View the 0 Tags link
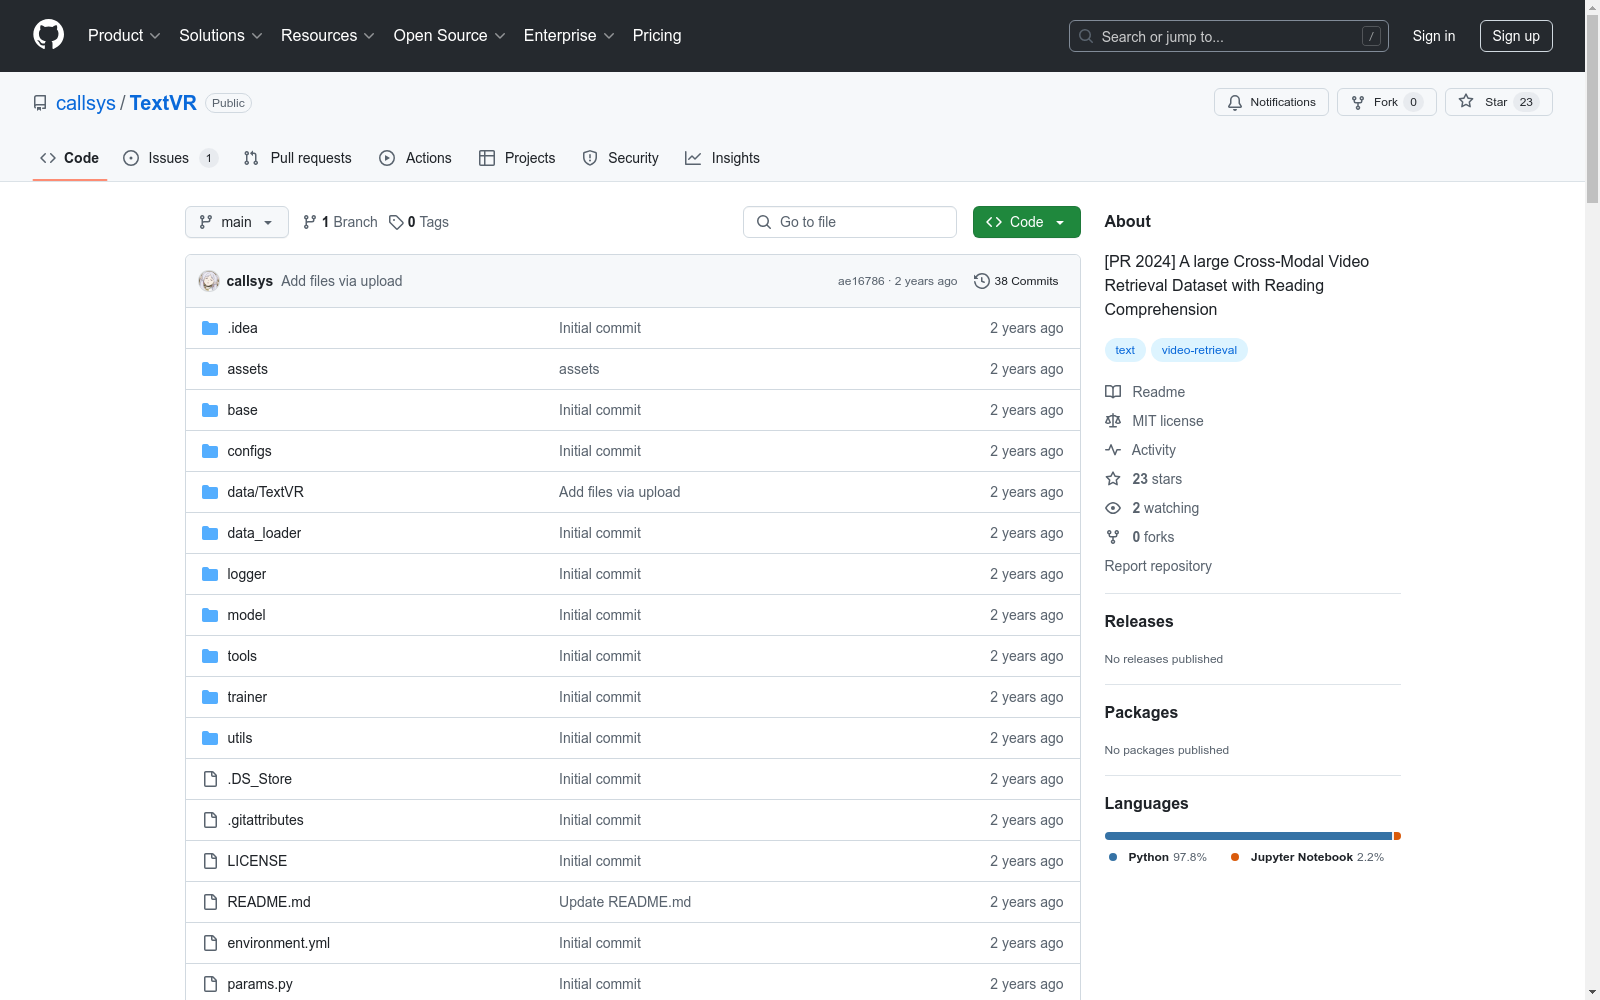1600x1000 pixels. tap(419, 222)
